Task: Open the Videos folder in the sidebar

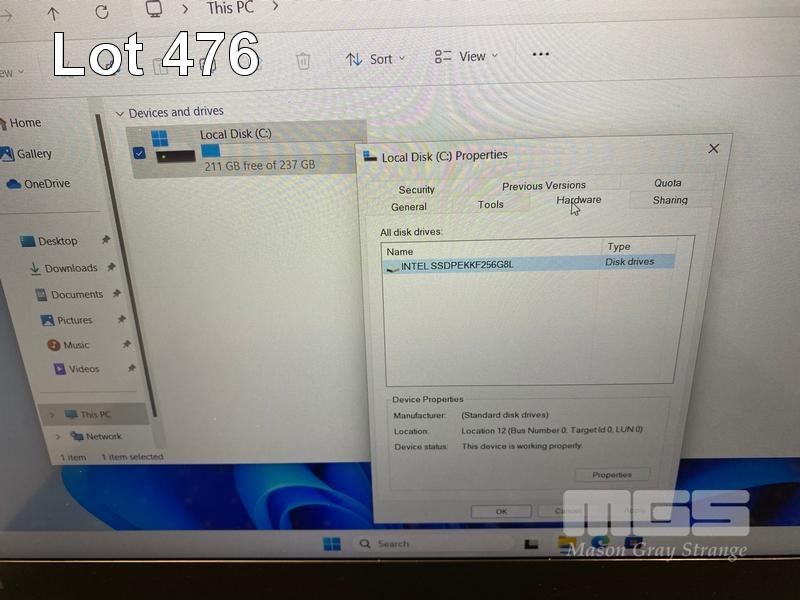Action: pyautogui.click(x=83, y=369)
